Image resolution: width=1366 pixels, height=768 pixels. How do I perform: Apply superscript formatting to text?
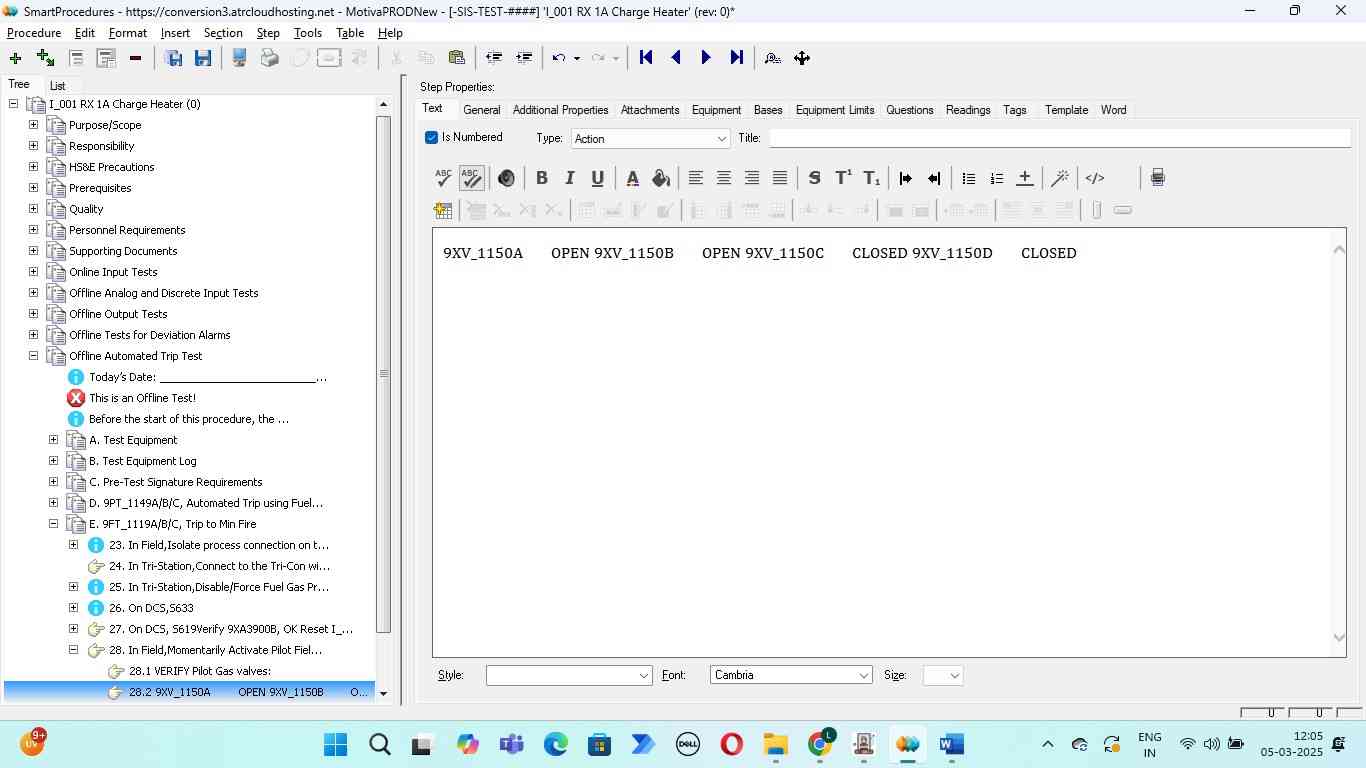click(x=843, y=178)
